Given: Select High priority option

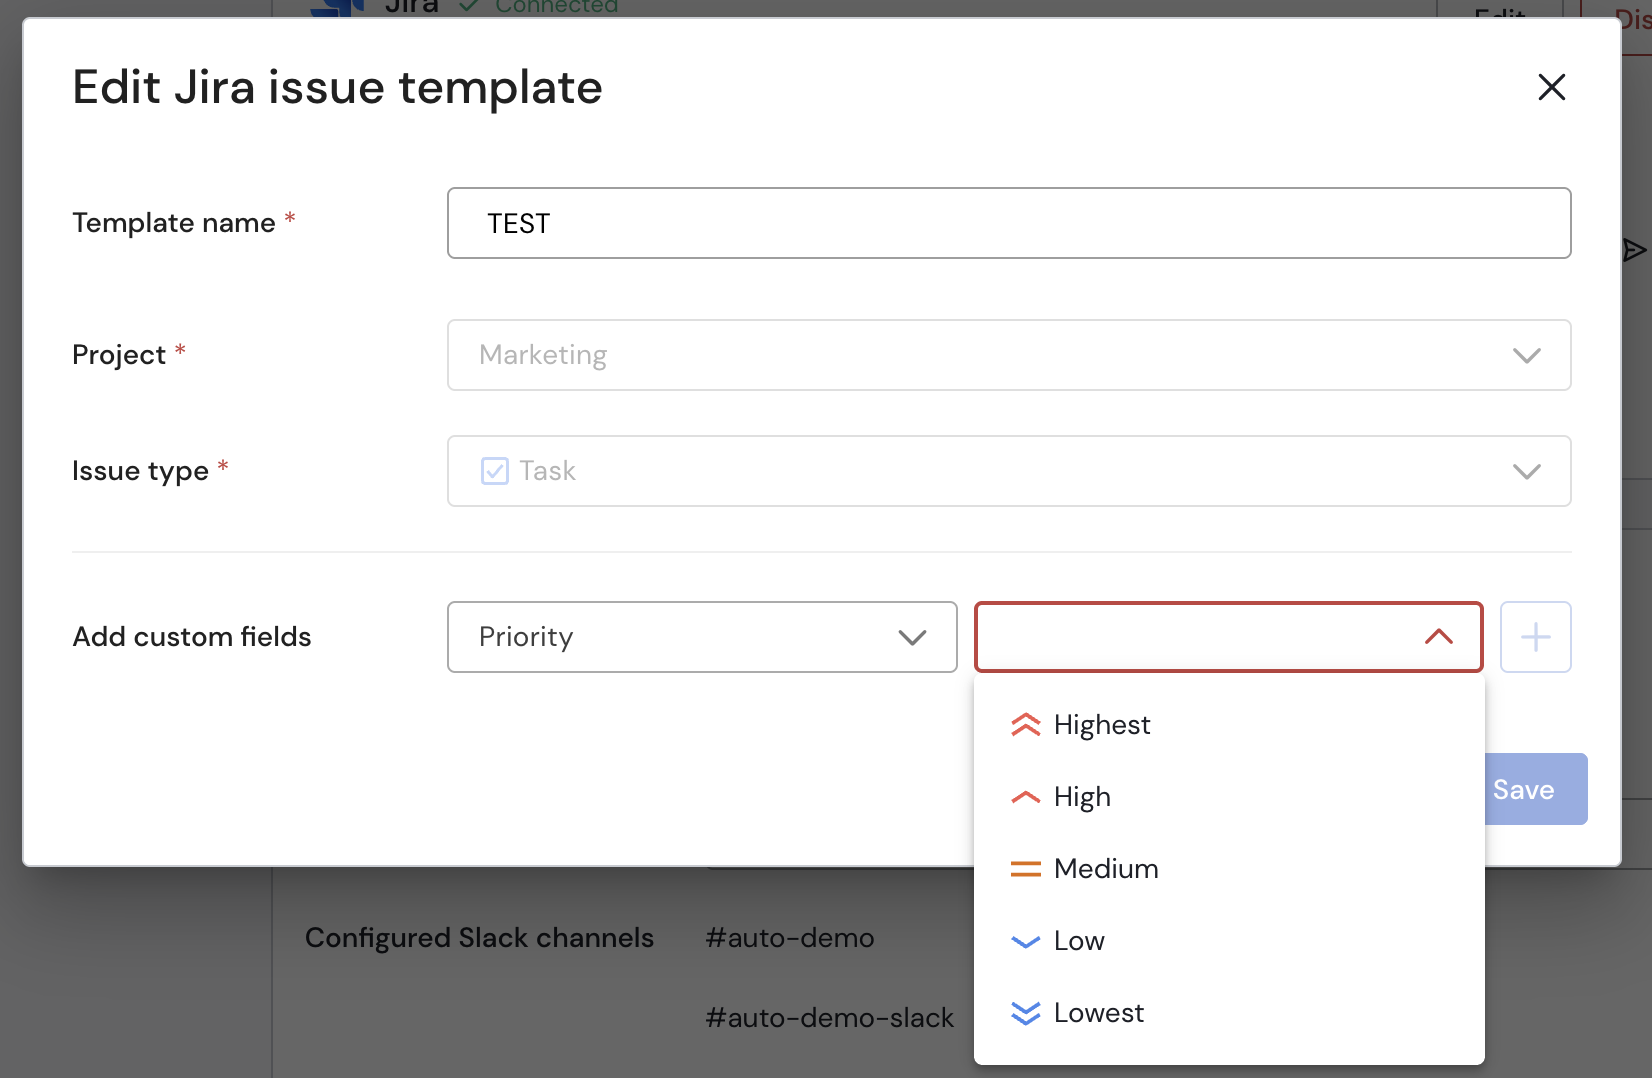Looking at the screenshot, I should [1229, 797].
